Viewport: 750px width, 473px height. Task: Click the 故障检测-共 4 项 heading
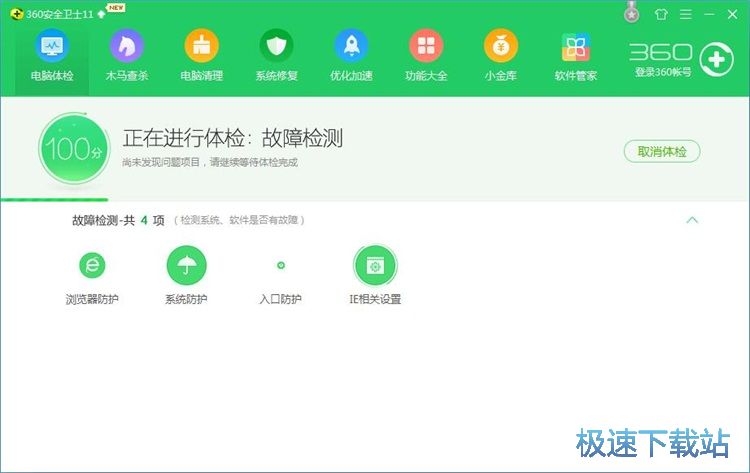click(x=118, y=220)
